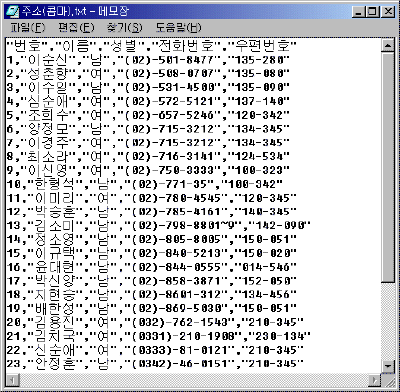The height and width of the screenshot is (392, 400).
Task: Click the vertical scrollbar thumb
Action: (388, 167)
